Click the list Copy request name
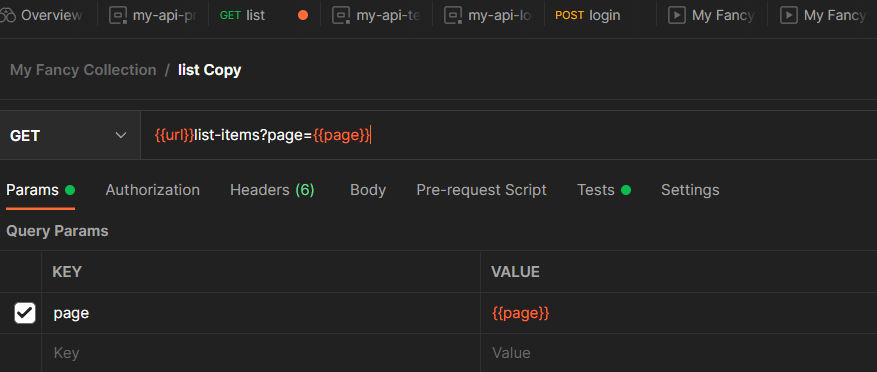The width and height of the screenshot is (877, 372). pyautogui.click(x=210, y=70)
